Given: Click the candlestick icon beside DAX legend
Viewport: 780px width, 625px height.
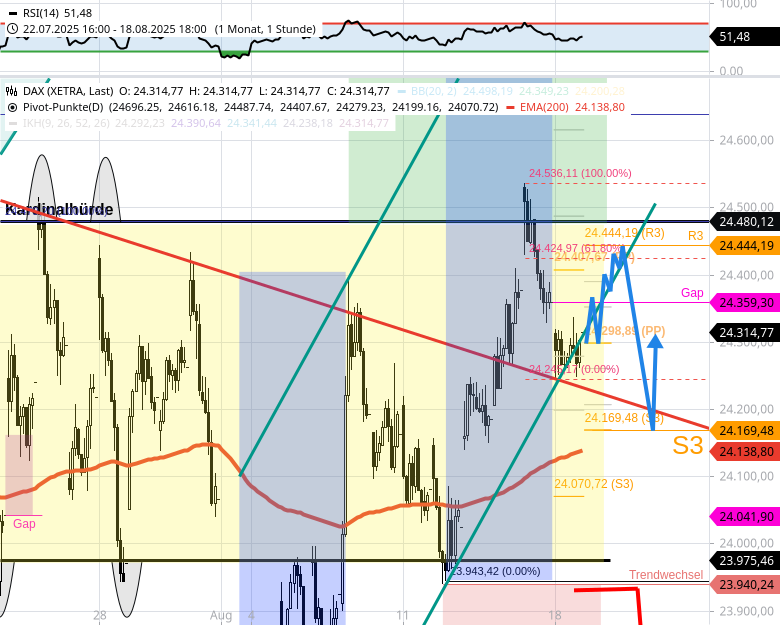Looking at the screenshot, I should 12,91.
